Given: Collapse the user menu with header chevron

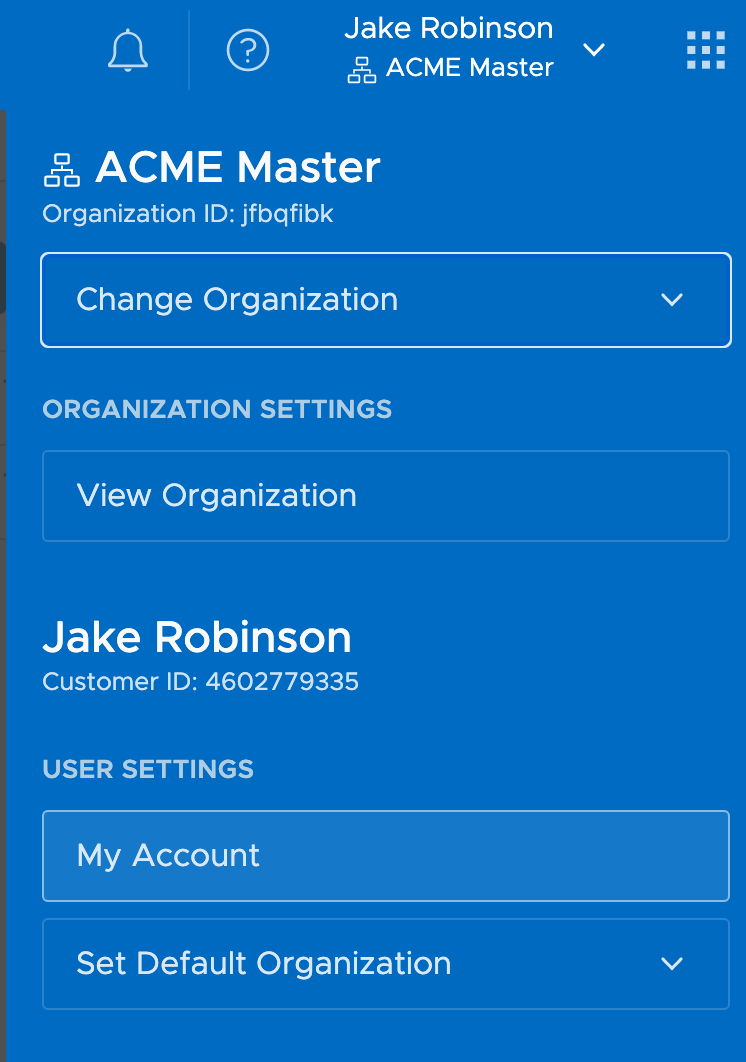Looking at the screenshot, I should tap(594, 50).
